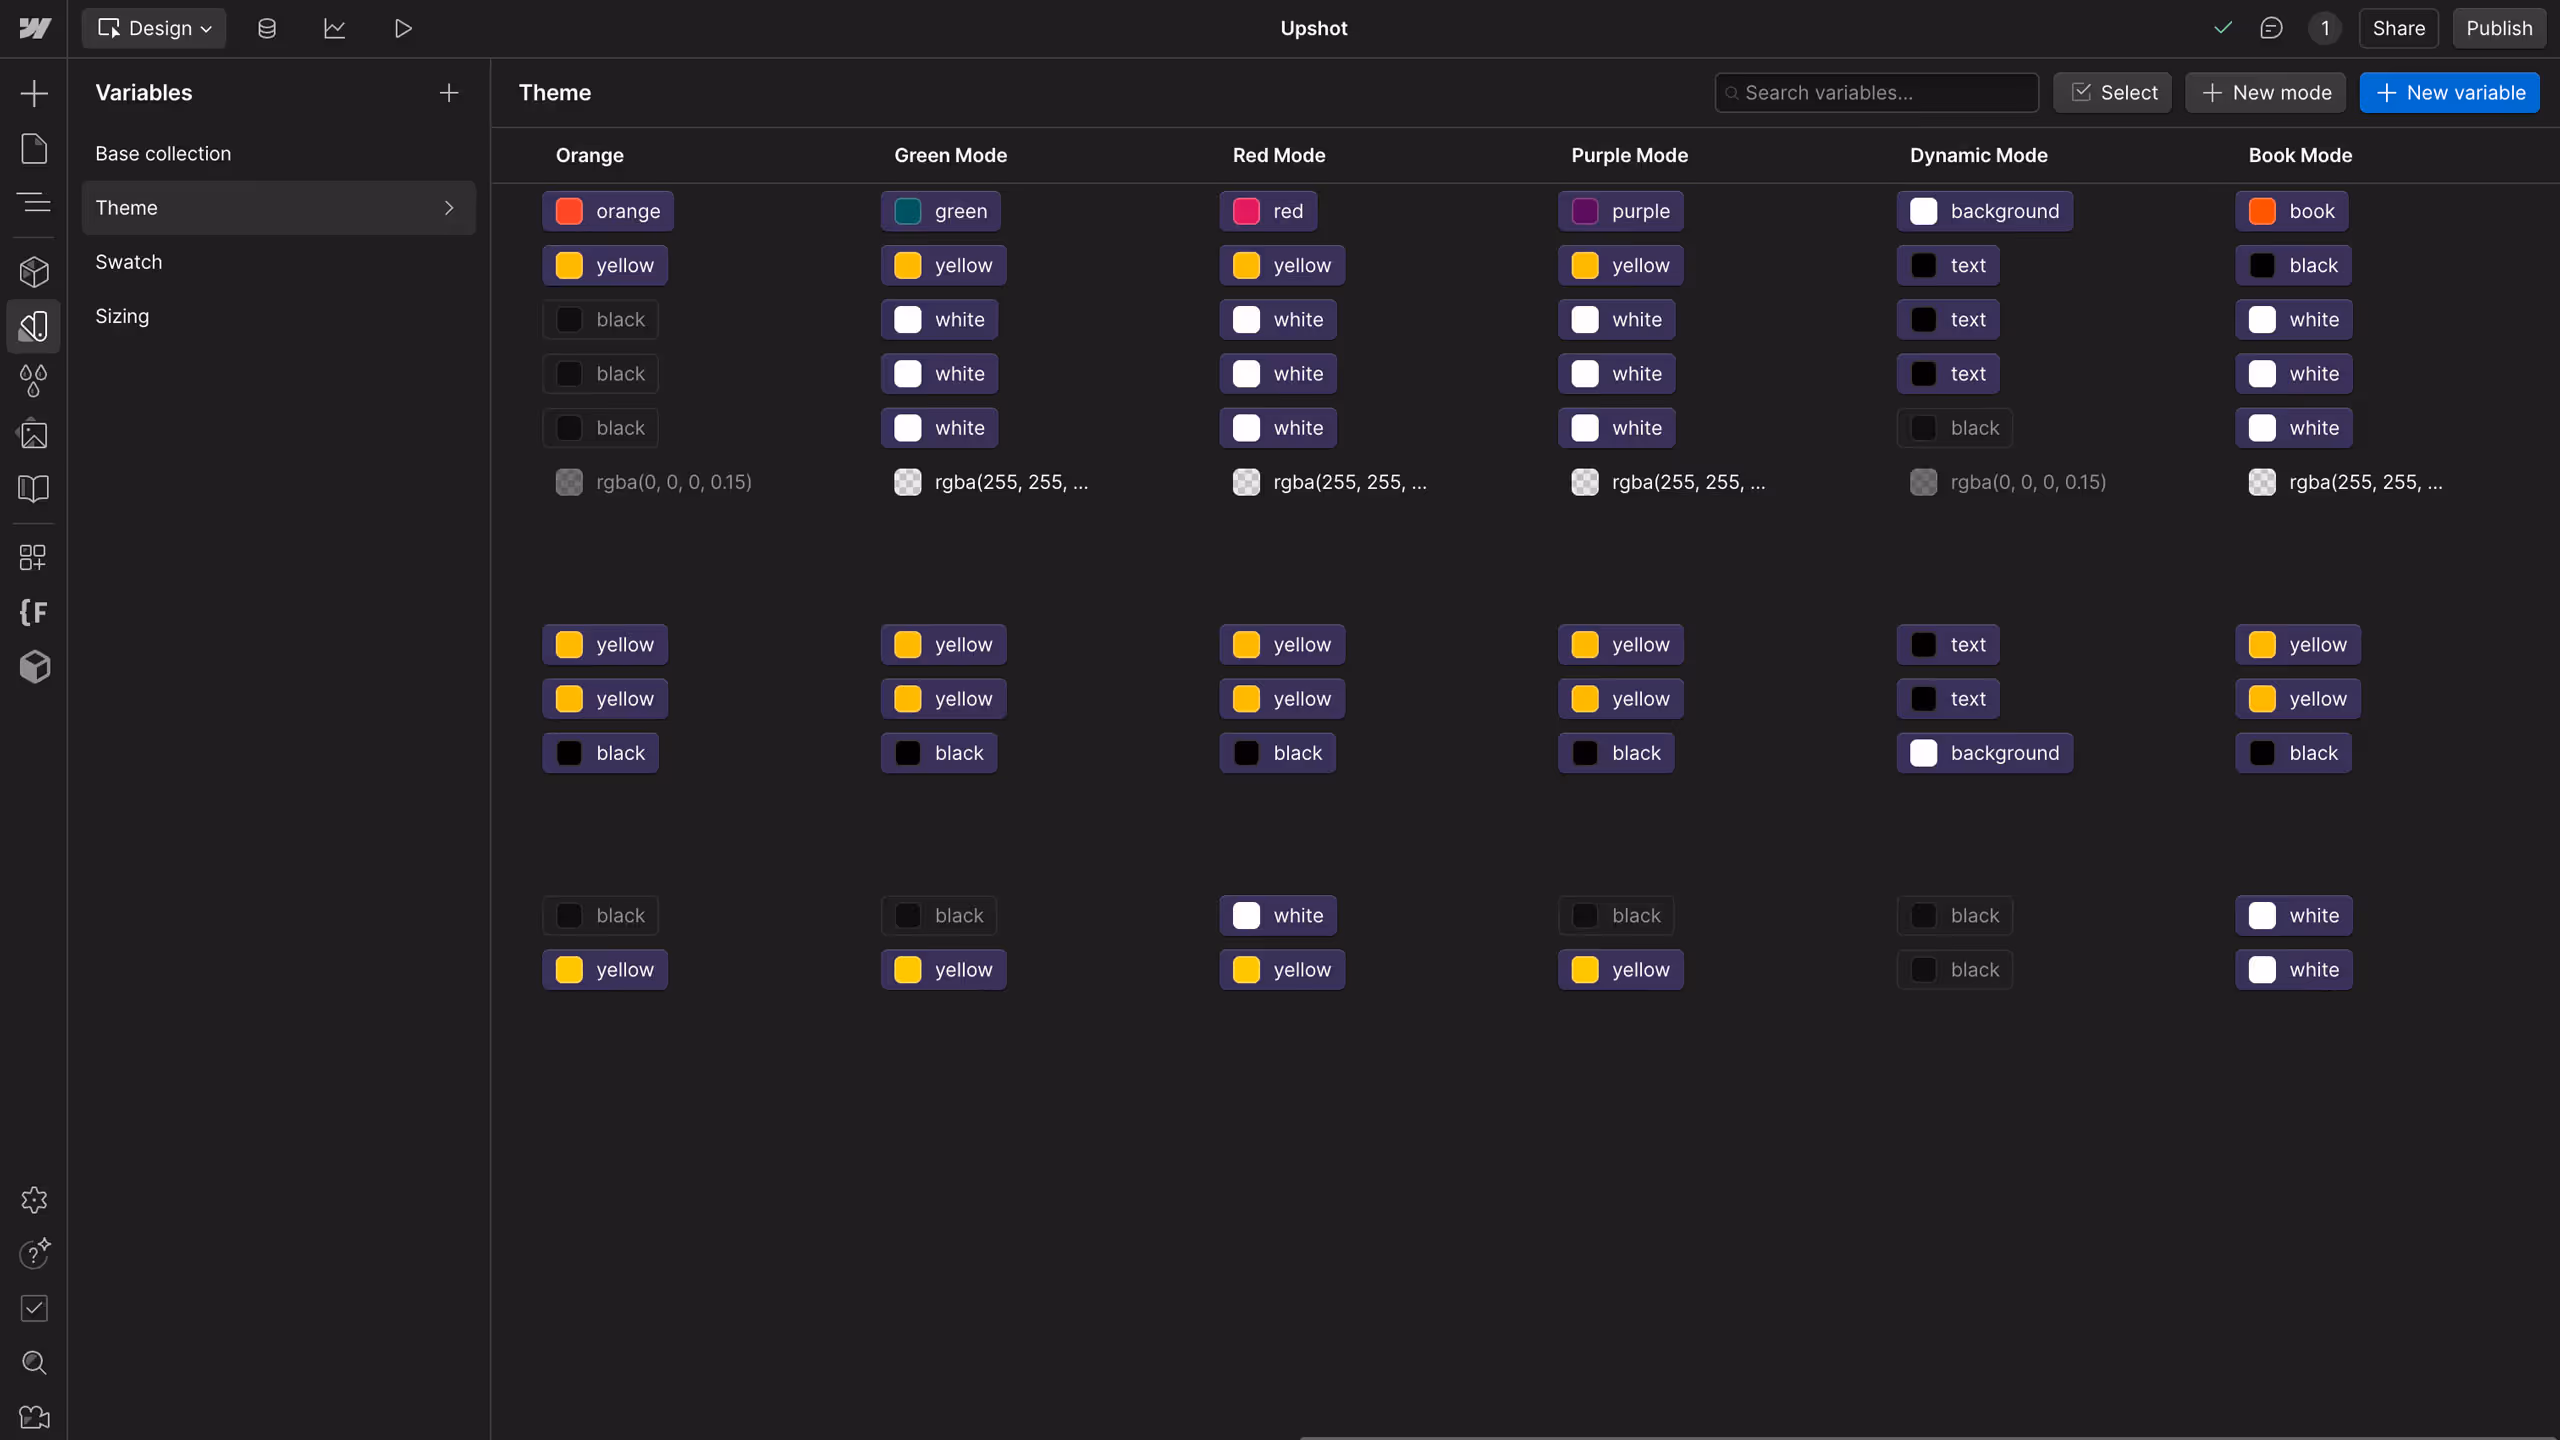The width and height of the screenshot is (2560, 1440).
Task: Open the CMS database icon in top bar
Action: (x=266, y=28)
